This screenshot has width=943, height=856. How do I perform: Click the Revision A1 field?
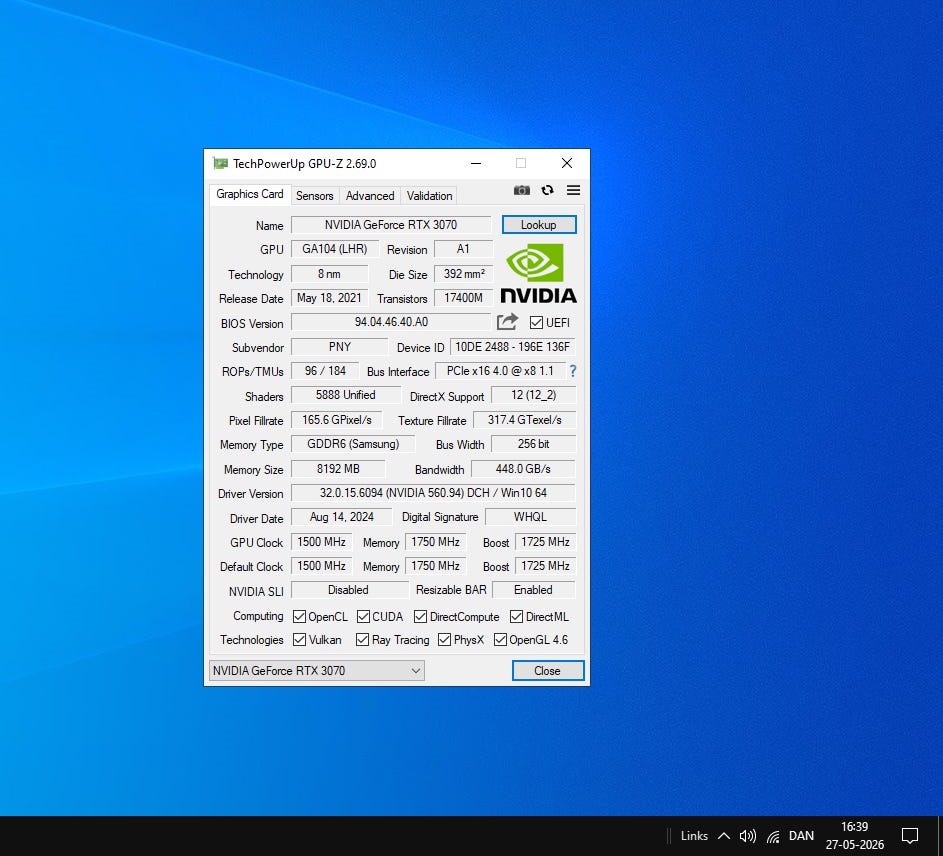[464, 249]
